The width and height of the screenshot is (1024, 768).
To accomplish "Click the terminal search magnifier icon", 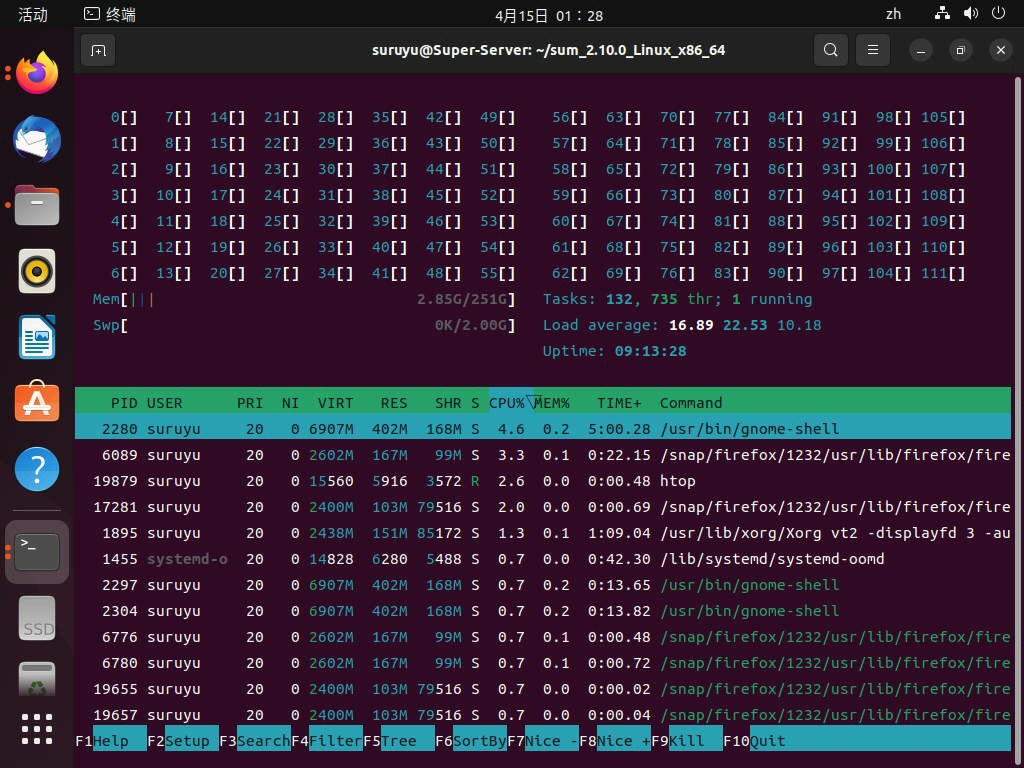I will 831,50.
